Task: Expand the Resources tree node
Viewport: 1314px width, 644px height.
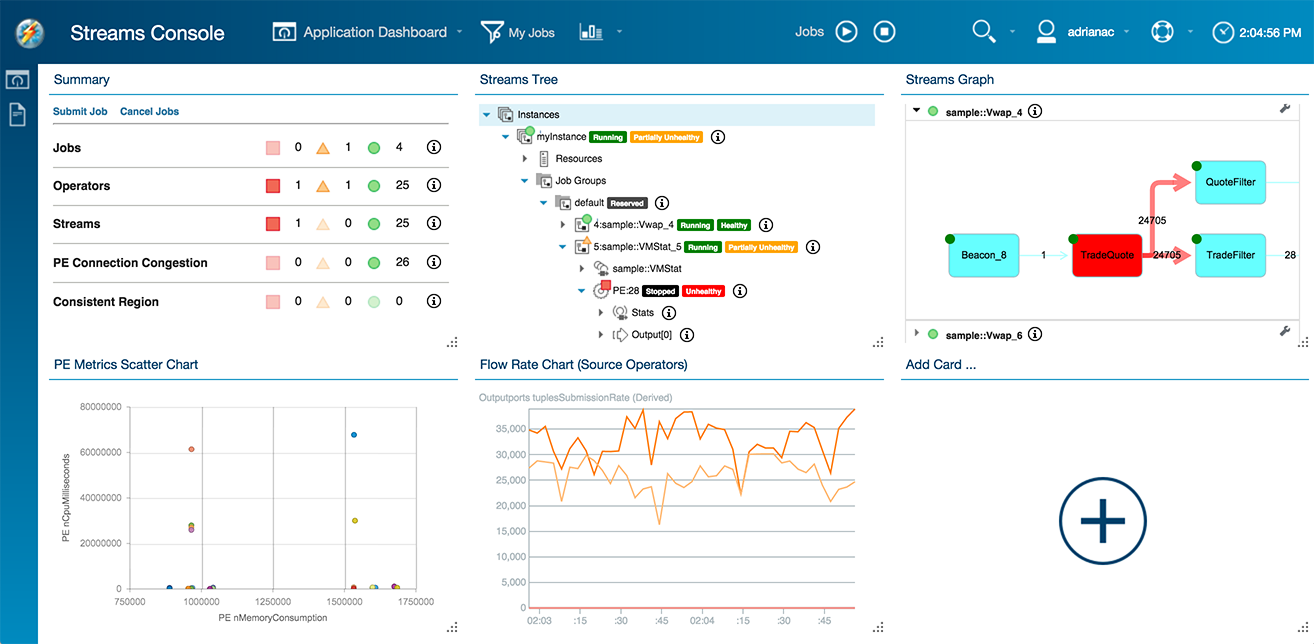Action: pos(525,158)
